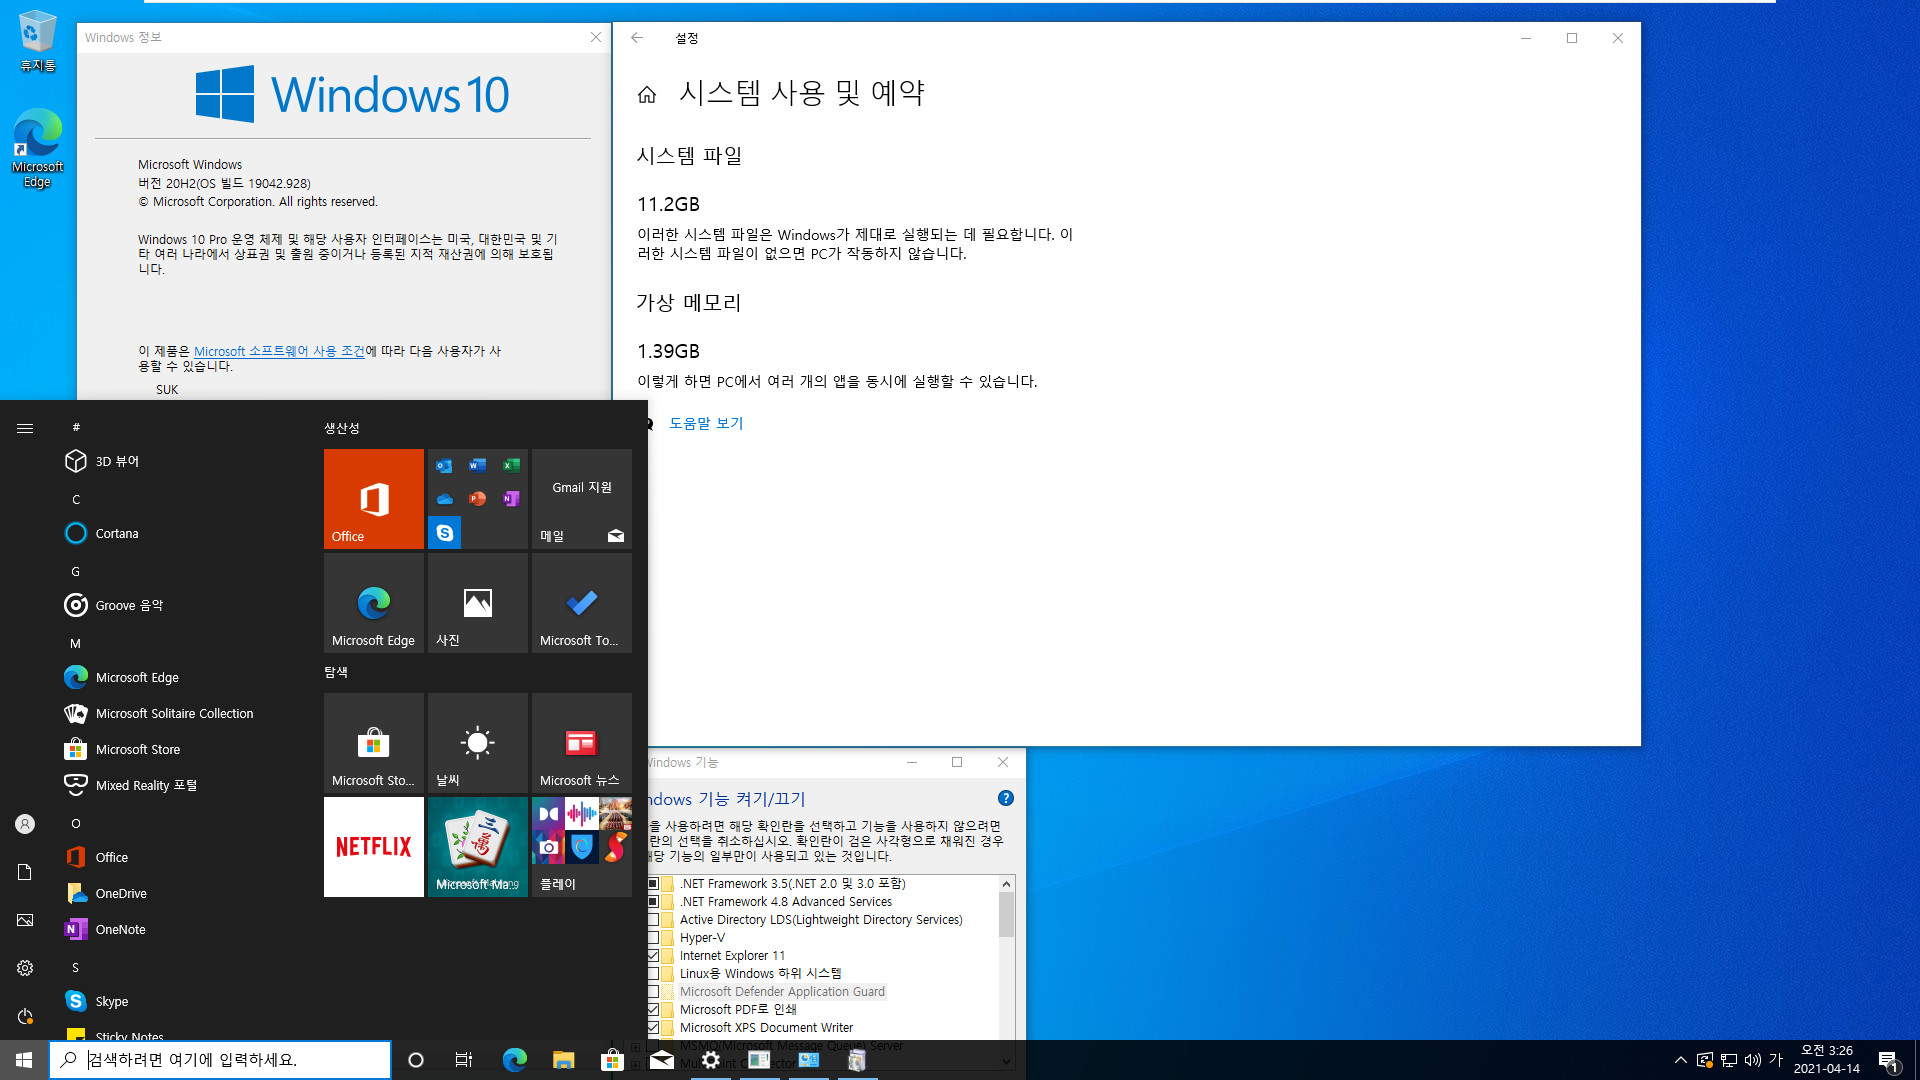This screenshot has height=1080, width=1920.
Task: Click the 도움말 보기 help link
Action: tap(706, 423)
